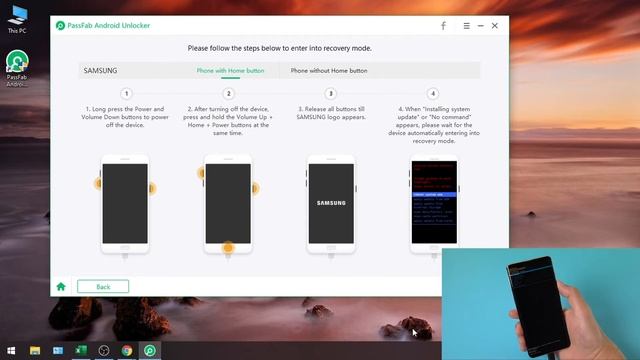
Task: Click the PassFab logo in title bar
Action: (60, 26)
